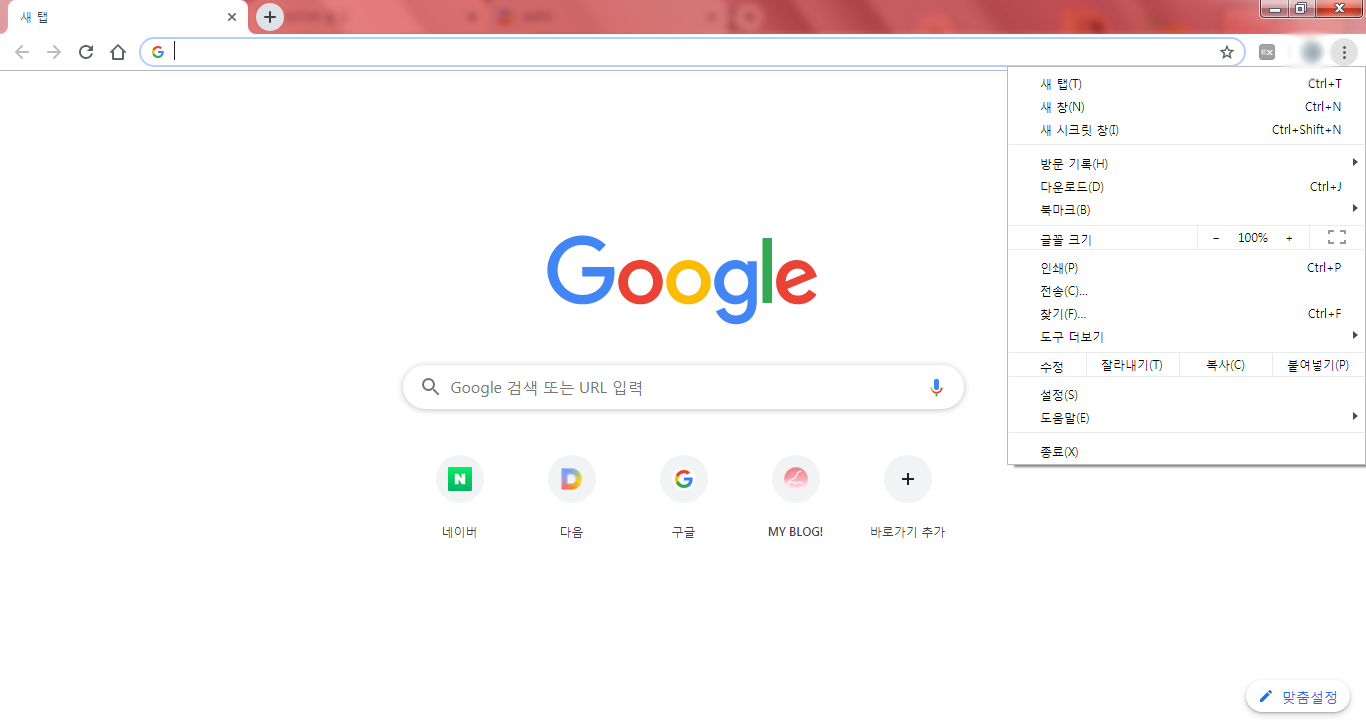This screenshot has height=728, width=1366.
Task: Add a shortcut via 바로가기 추가
Action: 908,497
